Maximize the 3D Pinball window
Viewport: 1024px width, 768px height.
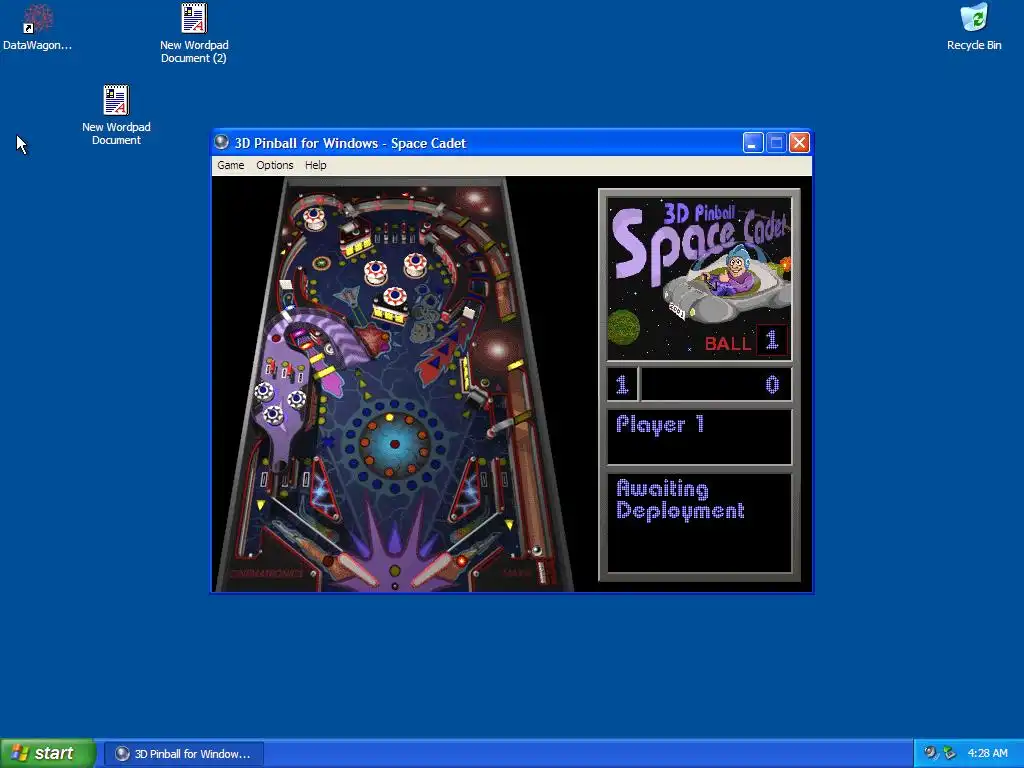coord(776,142)
